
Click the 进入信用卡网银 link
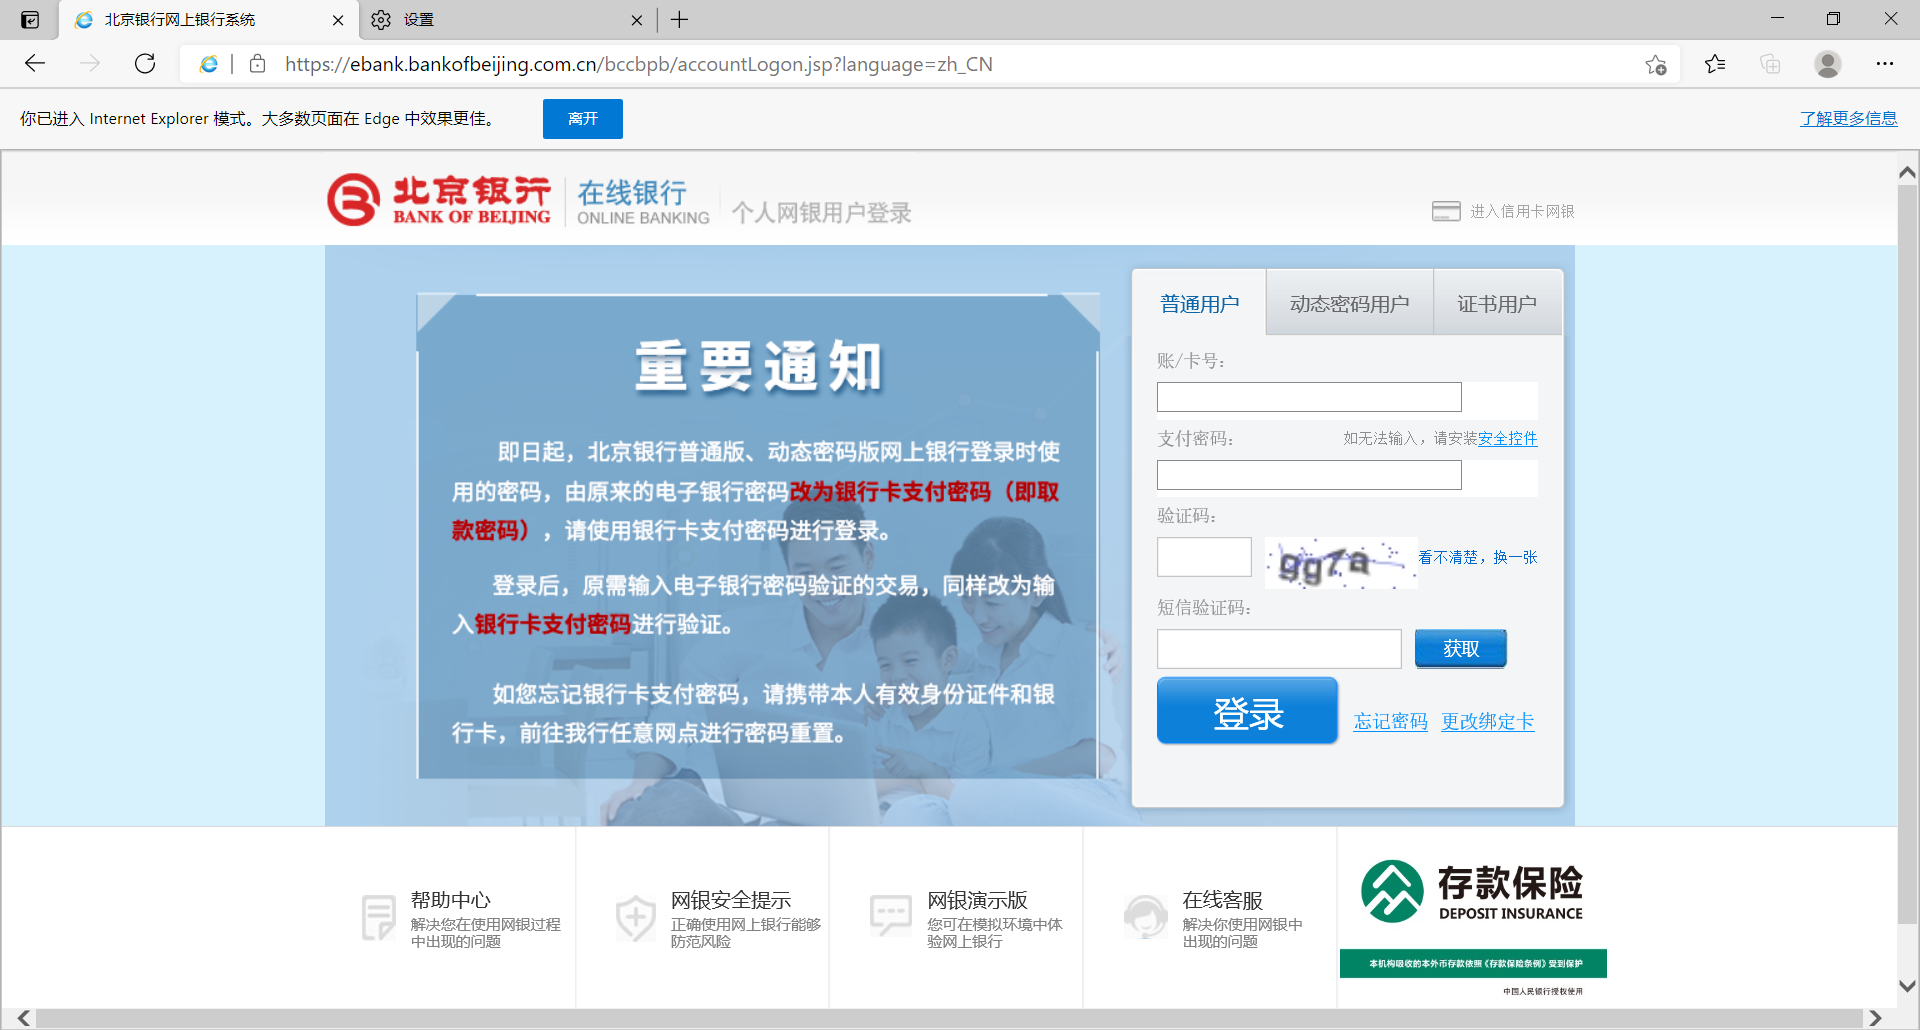(x=1522, y=211)
